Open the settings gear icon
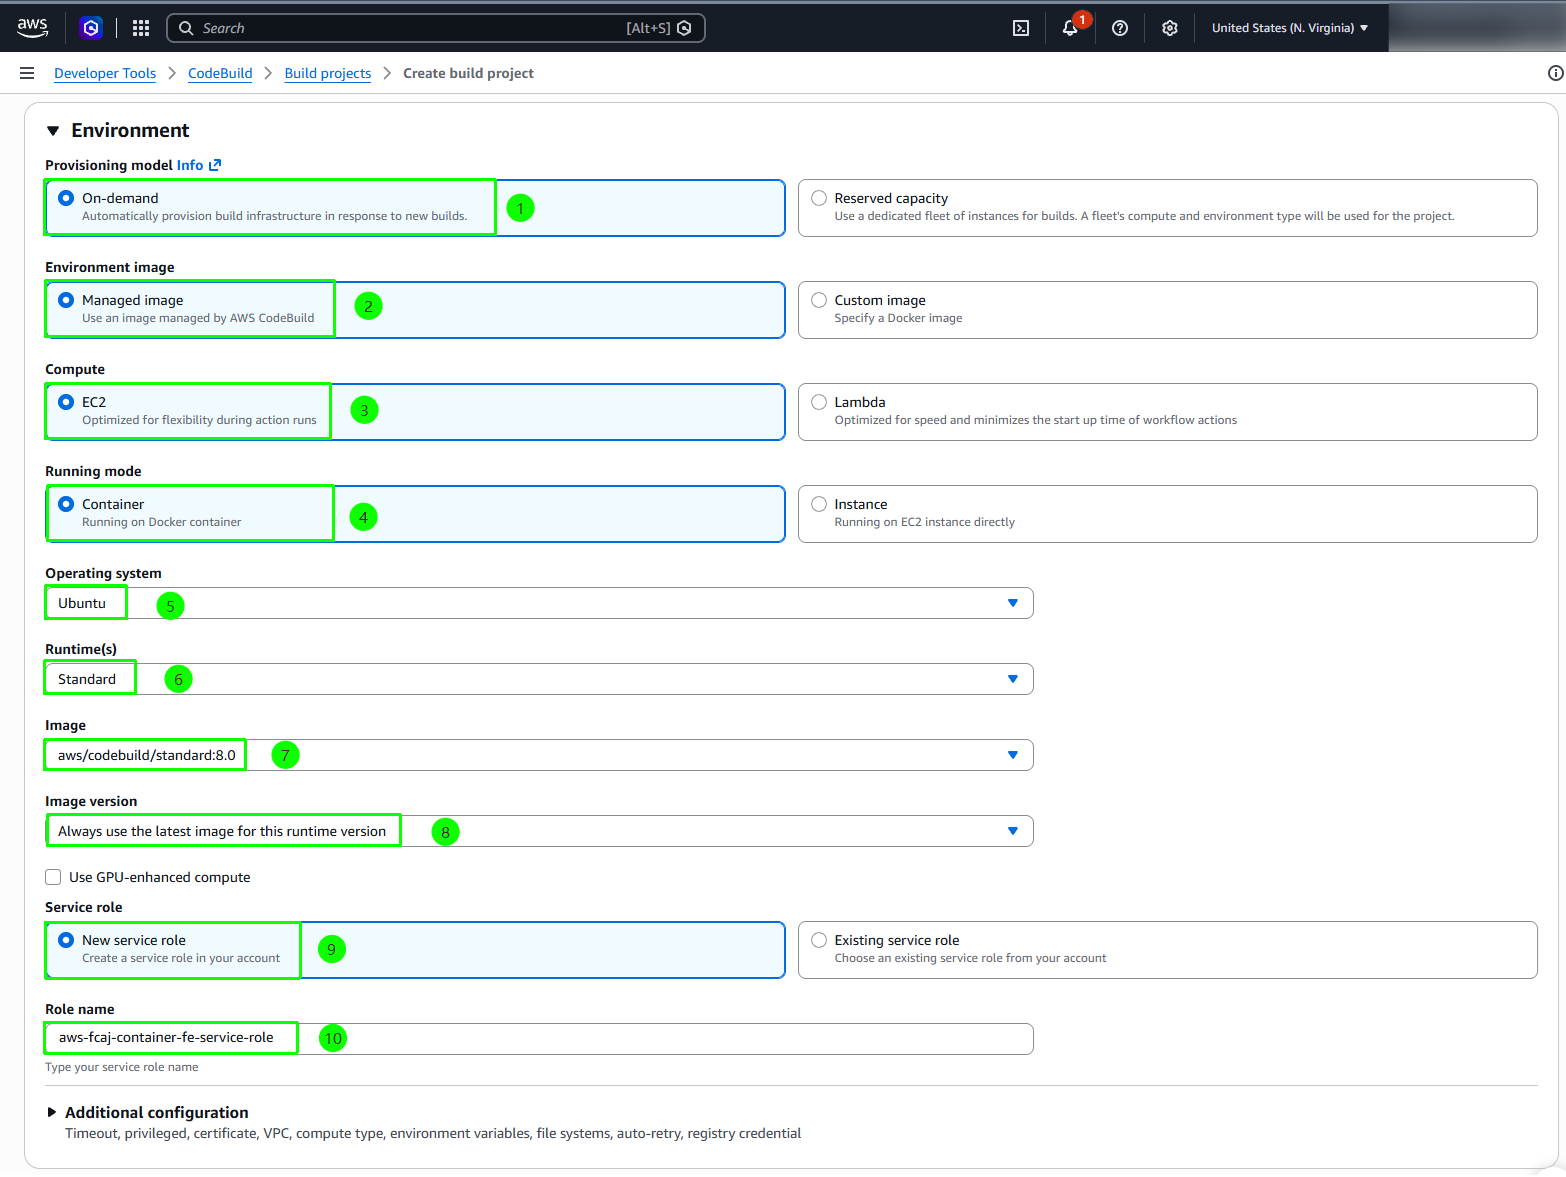This screenshot has width=1566, height=1177. click(1170, 28)
